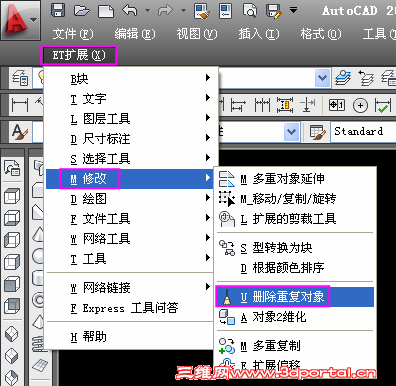
Task: Click the Standard table style field
Action: 363,132
